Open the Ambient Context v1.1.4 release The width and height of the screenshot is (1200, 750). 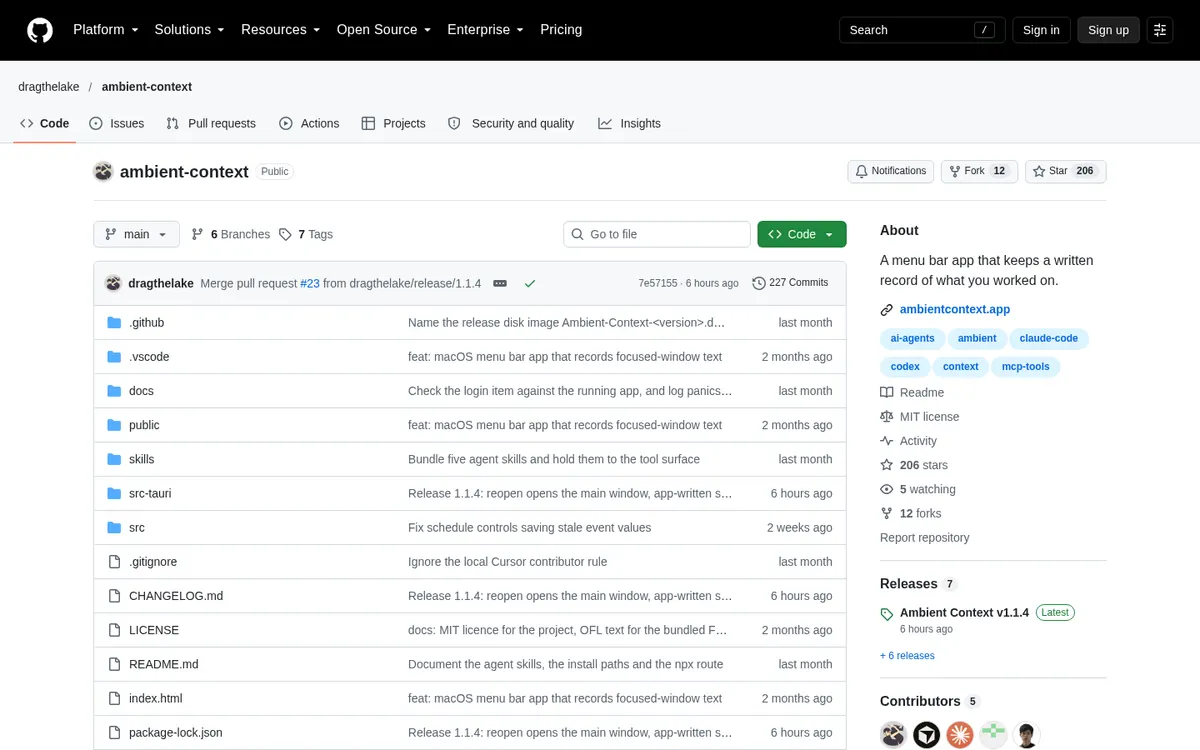click(x=964, y=613)
